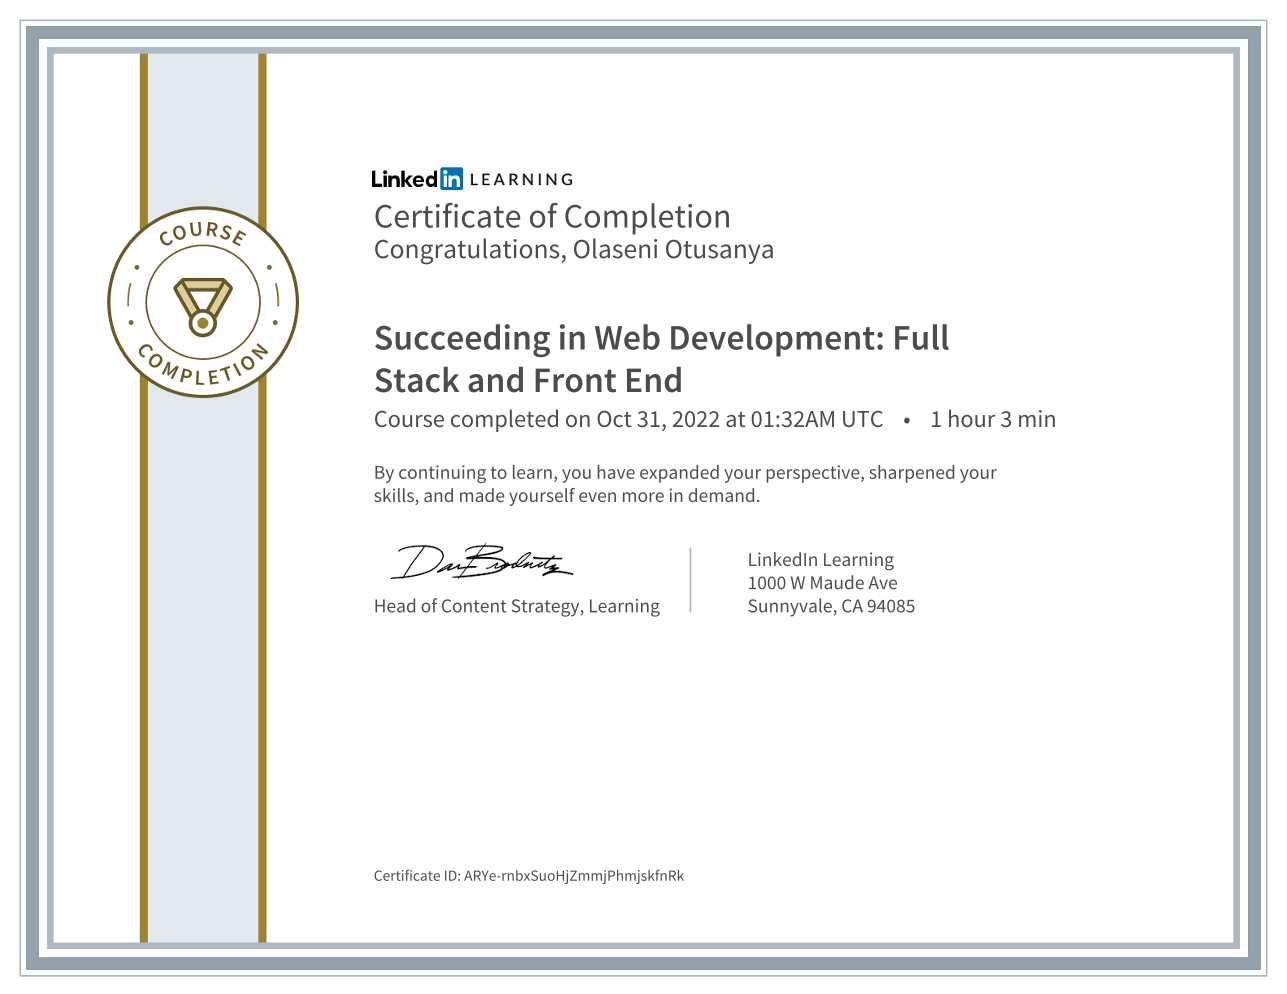Click the LEARNING text beside the logo
Screen dimensions: 1287x994
tap(521, 180)
